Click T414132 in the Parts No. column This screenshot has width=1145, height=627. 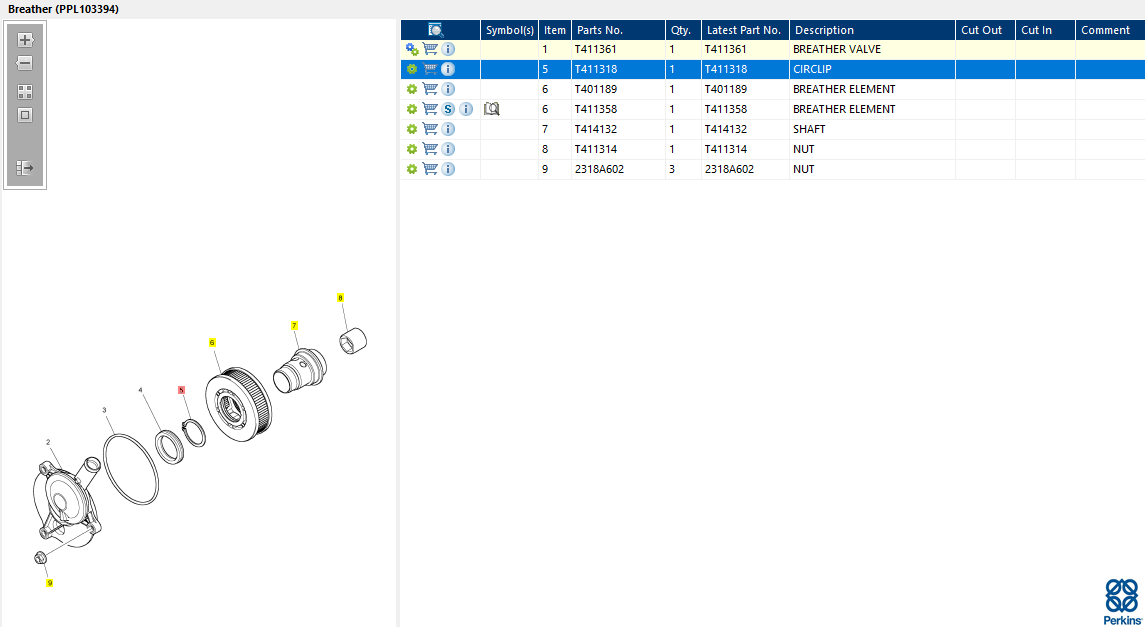[x=596, y=129]
